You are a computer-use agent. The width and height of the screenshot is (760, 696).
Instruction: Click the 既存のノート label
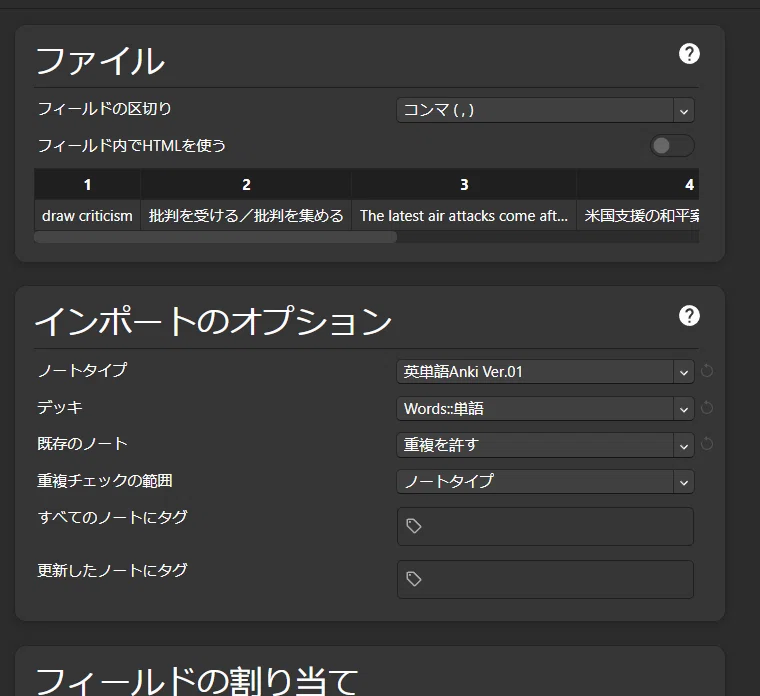pos(82,443)
